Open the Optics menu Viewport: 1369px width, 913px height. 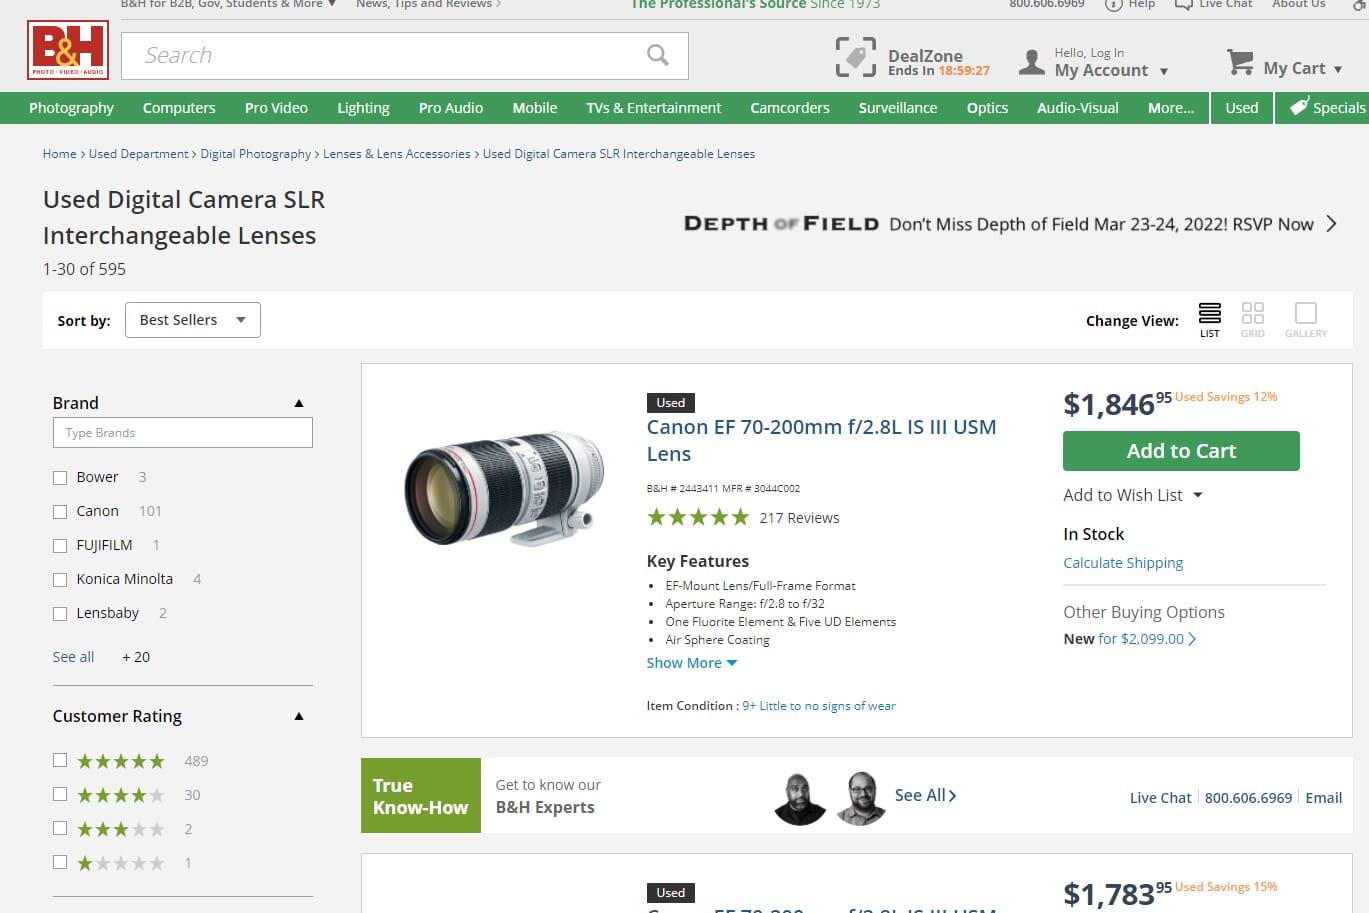pyautogui.click(x=987, y=108)
